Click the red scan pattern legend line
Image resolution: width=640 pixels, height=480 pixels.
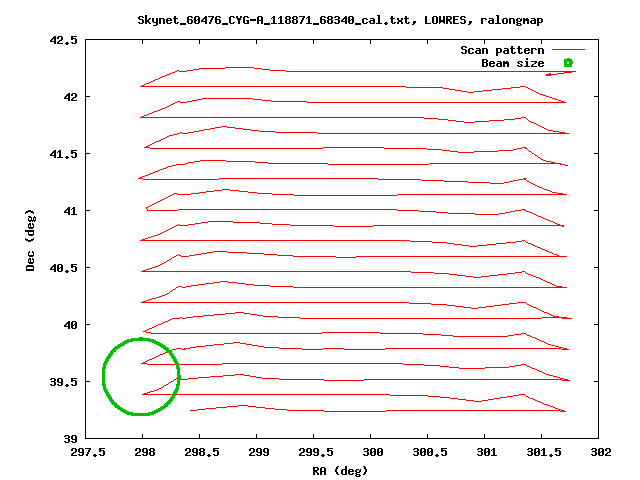tap(568, 50)
